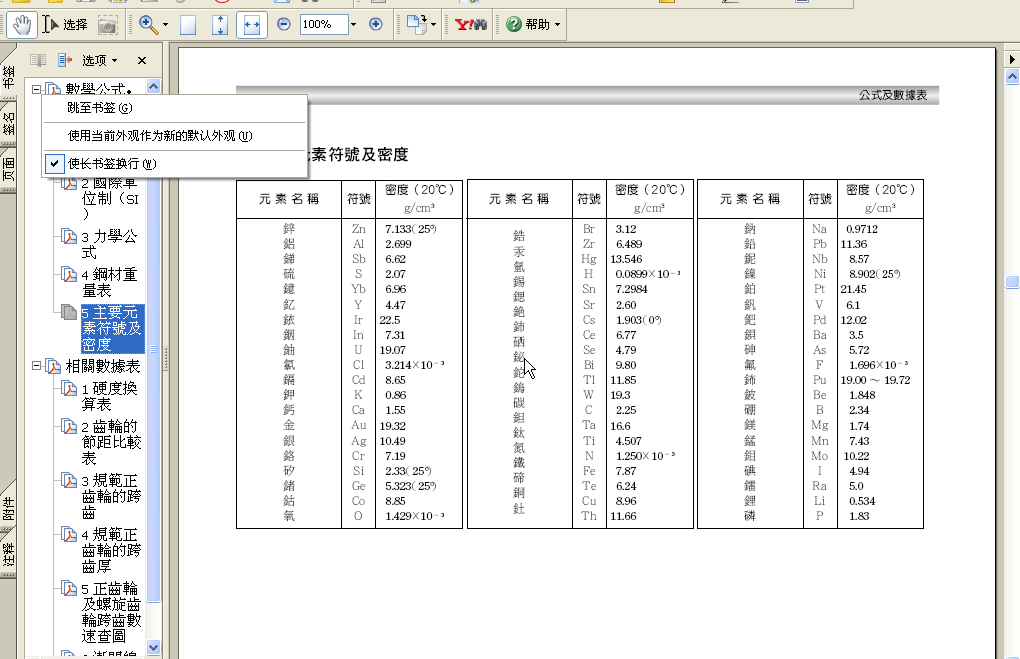1020x659 pixels.
Task: Open the page layout dropdown arrow
Action: (x=434, y=25)
